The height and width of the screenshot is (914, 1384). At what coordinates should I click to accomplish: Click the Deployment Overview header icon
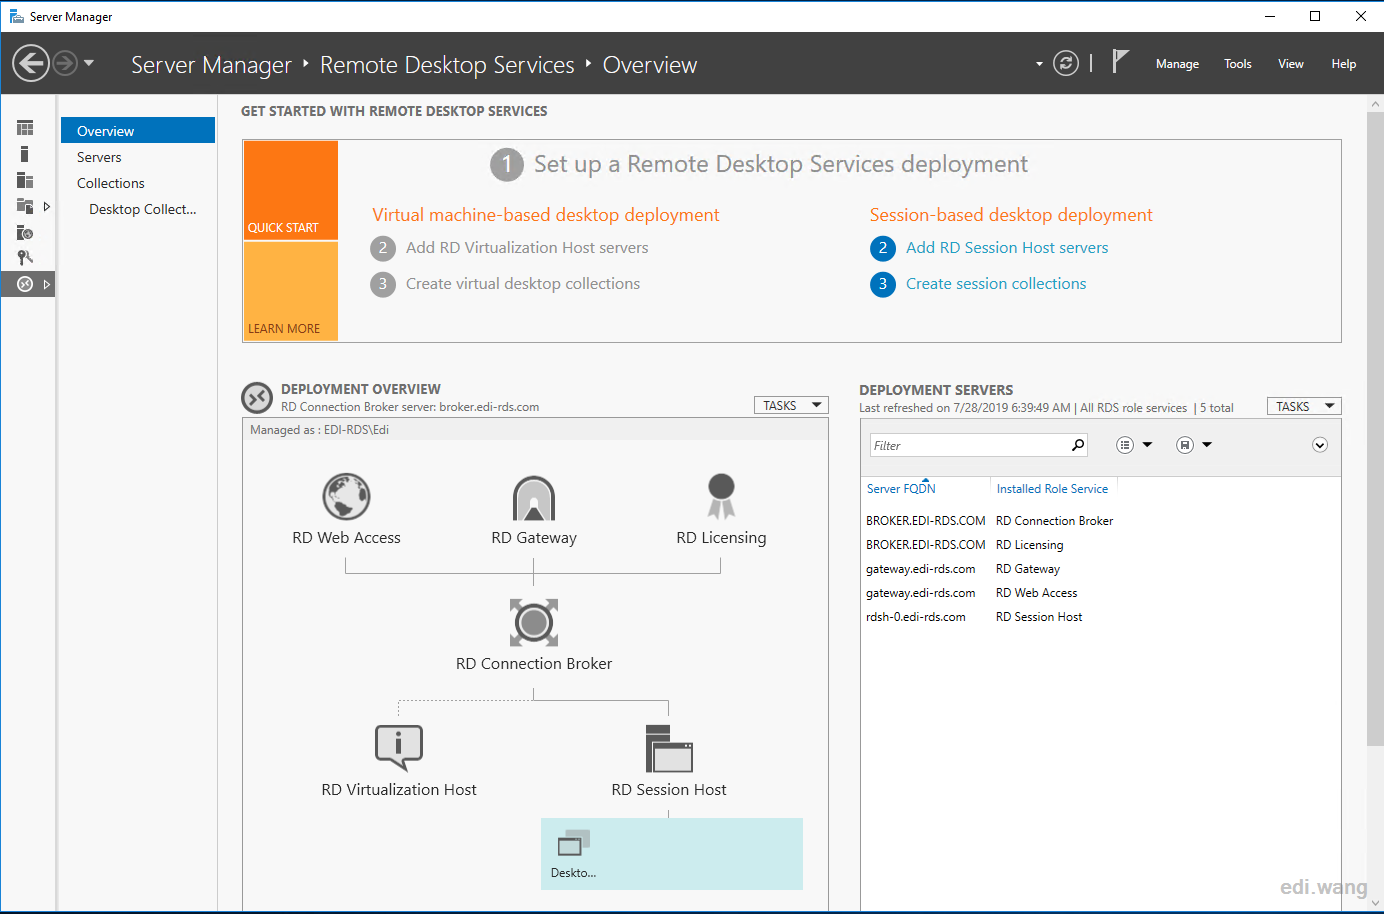point(257,397)
